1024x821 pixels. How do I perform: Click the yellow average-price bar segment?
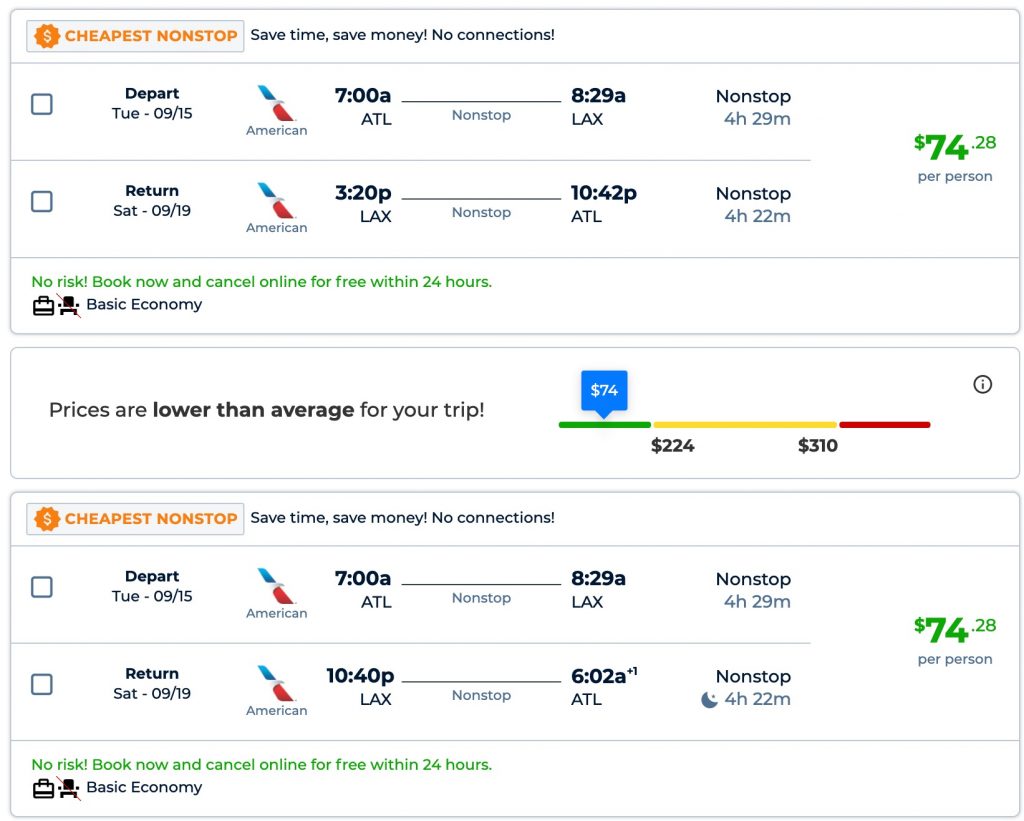coord(744,425)
